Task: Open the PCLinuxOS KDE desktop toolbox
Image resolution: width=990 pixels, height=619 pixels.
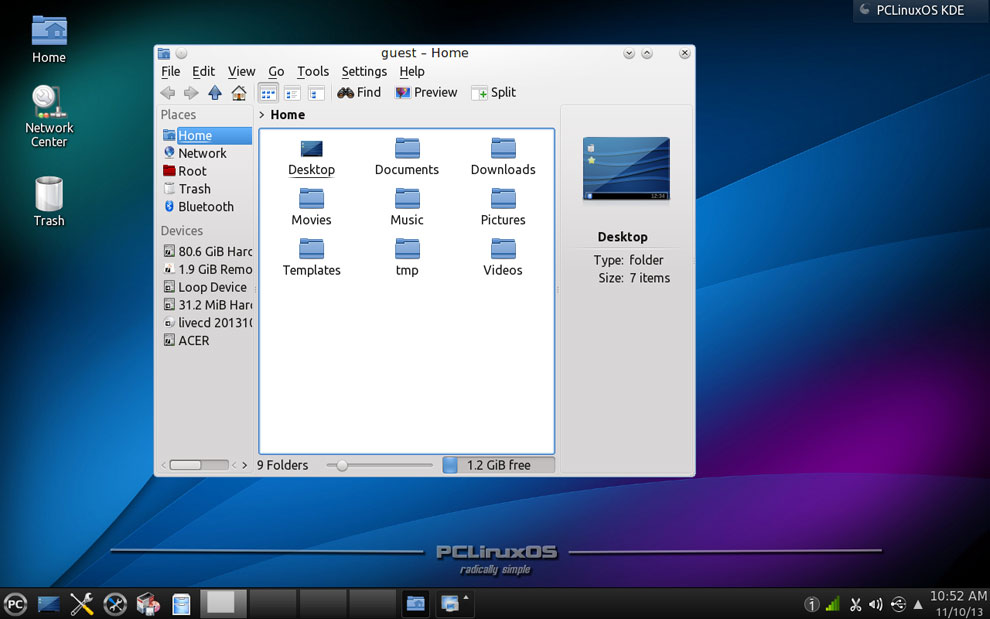Action: click(x=920, y=10)
